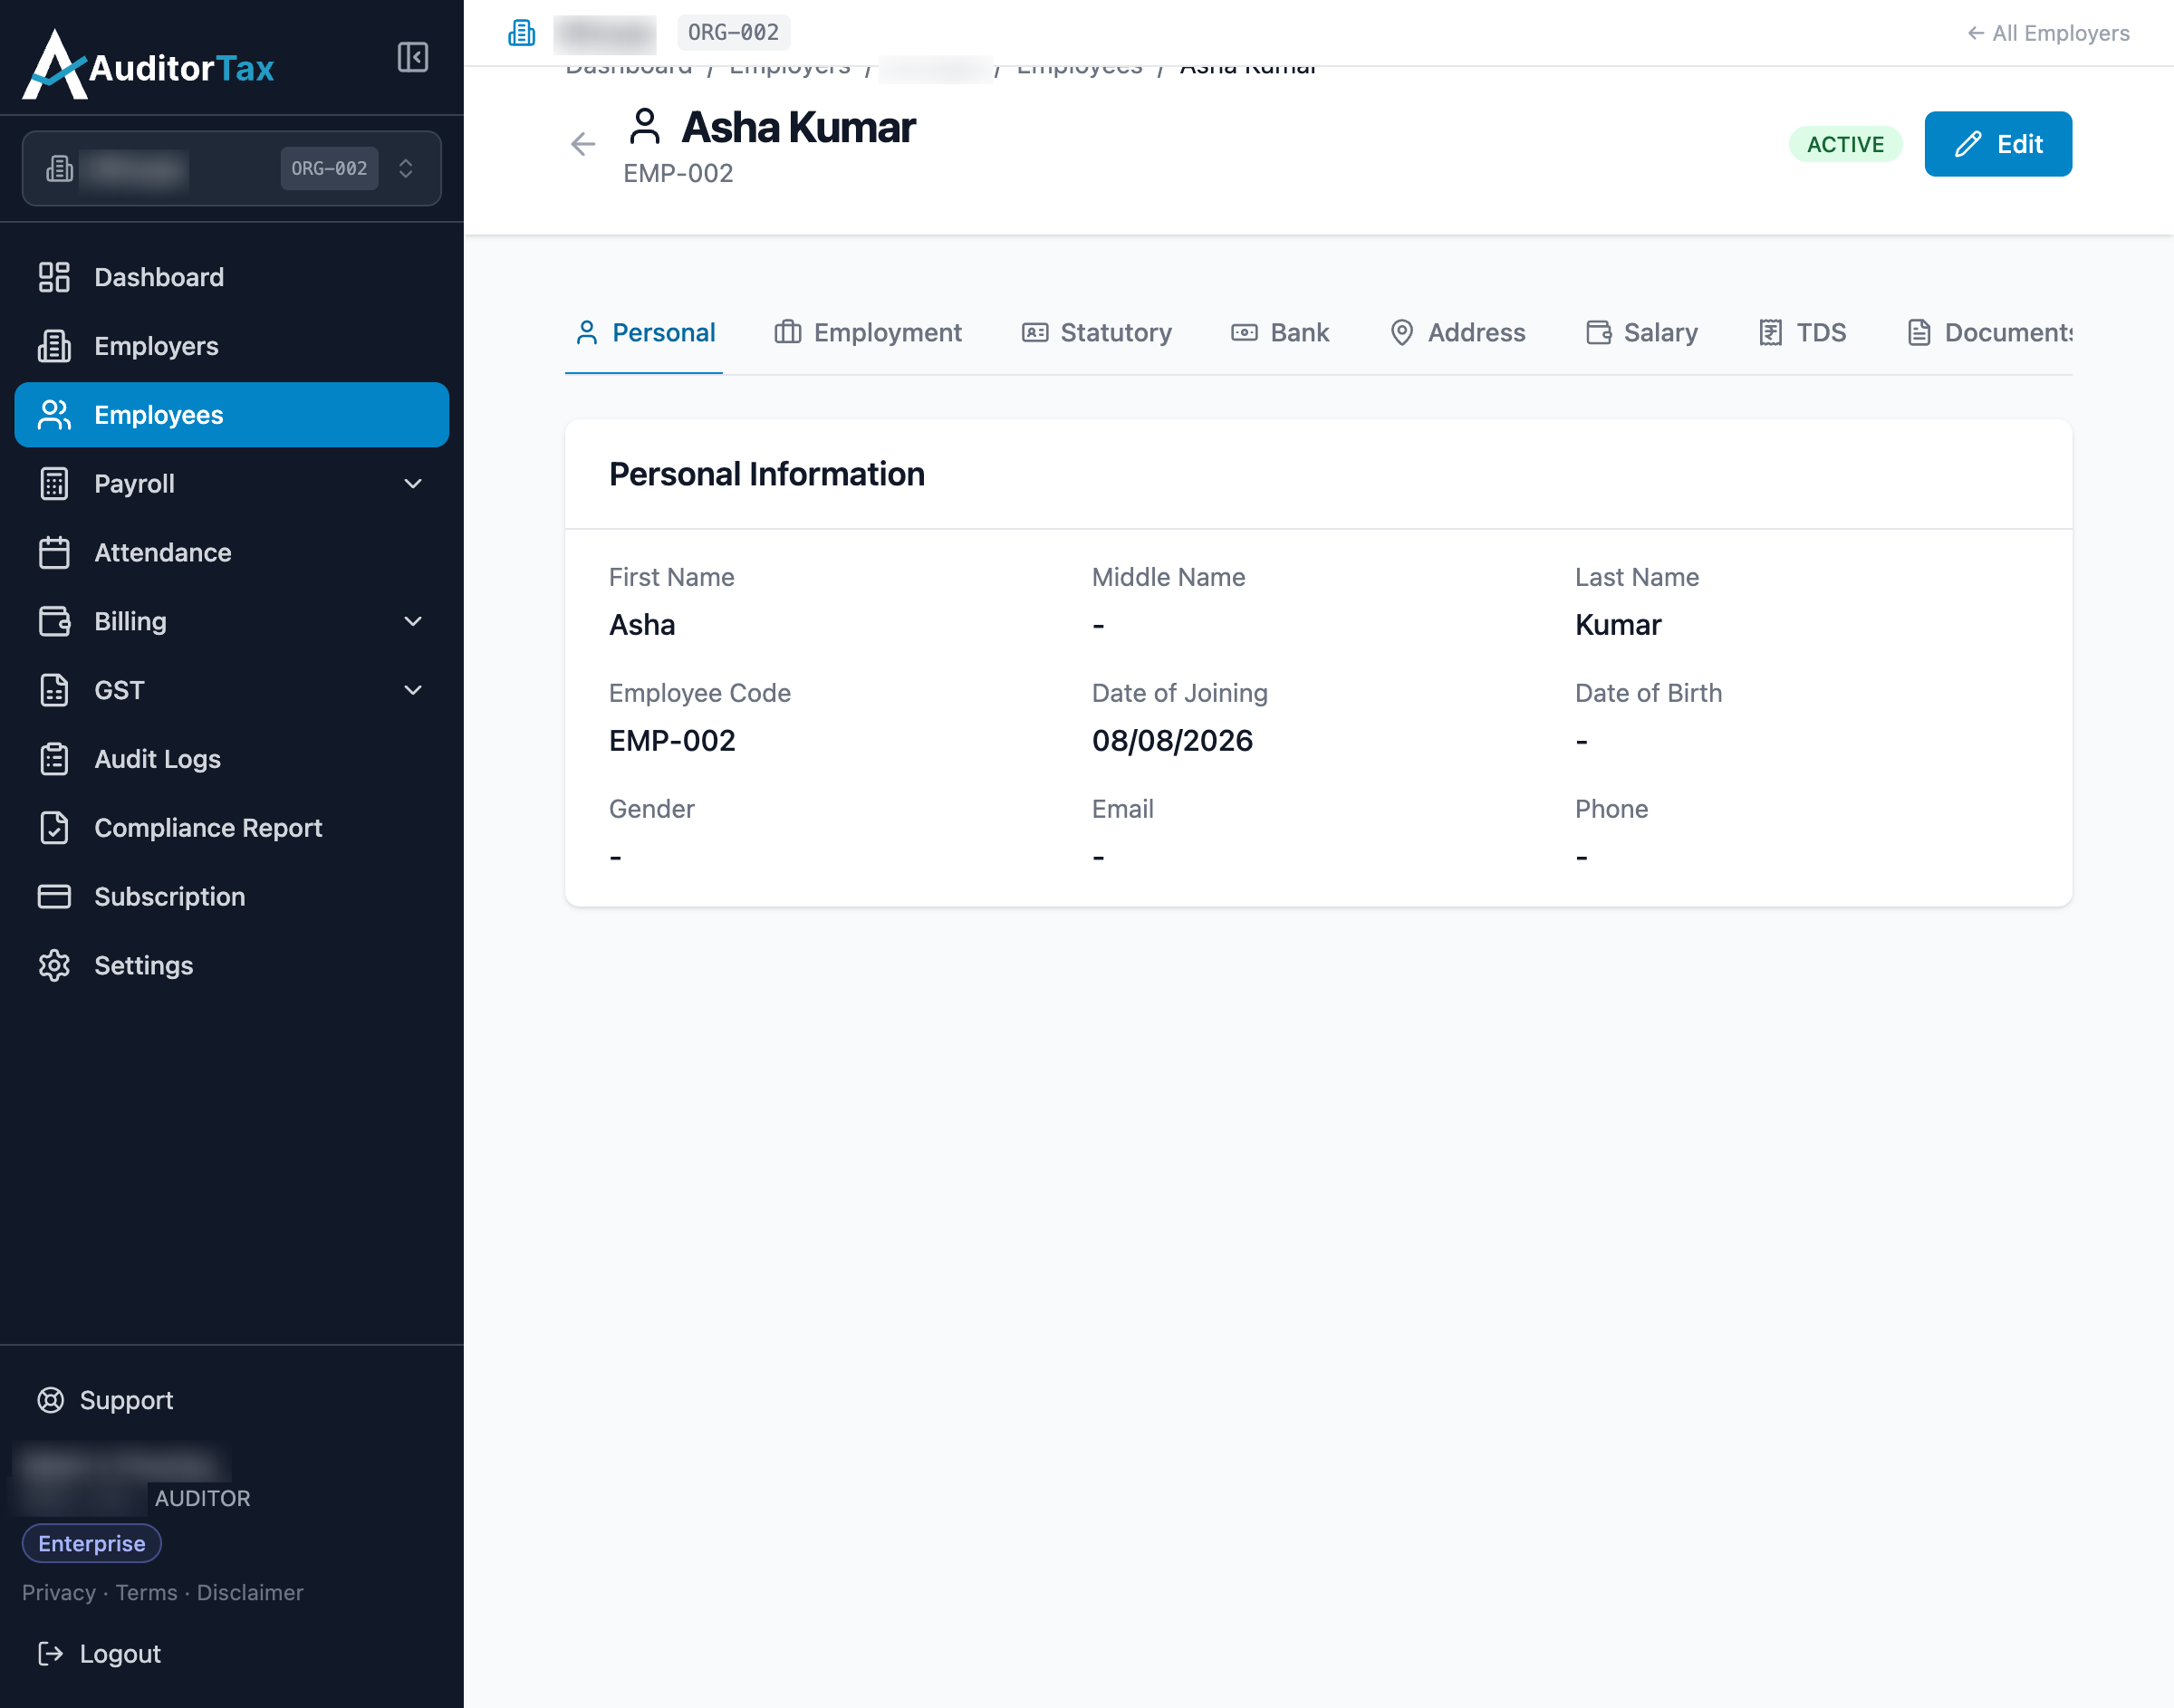Switch to the Employment tab

[x=868, y=333]
